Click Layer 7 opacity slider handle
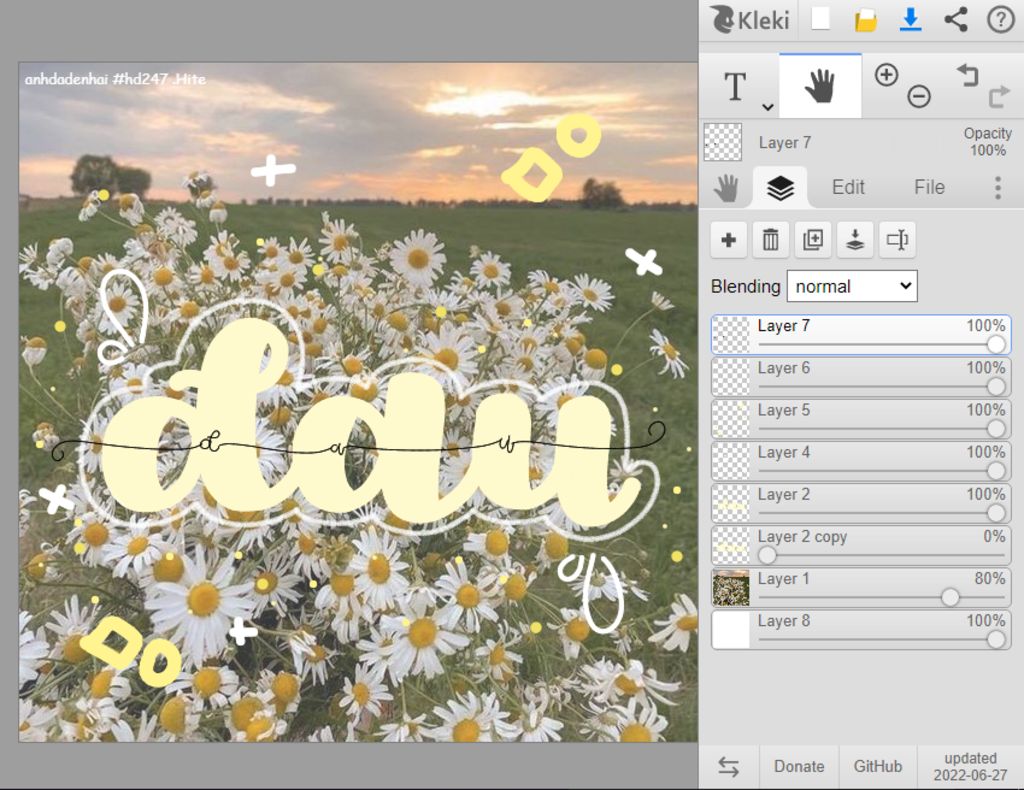This screenshot has height=790, width=1024. click(x=996, y=344)
